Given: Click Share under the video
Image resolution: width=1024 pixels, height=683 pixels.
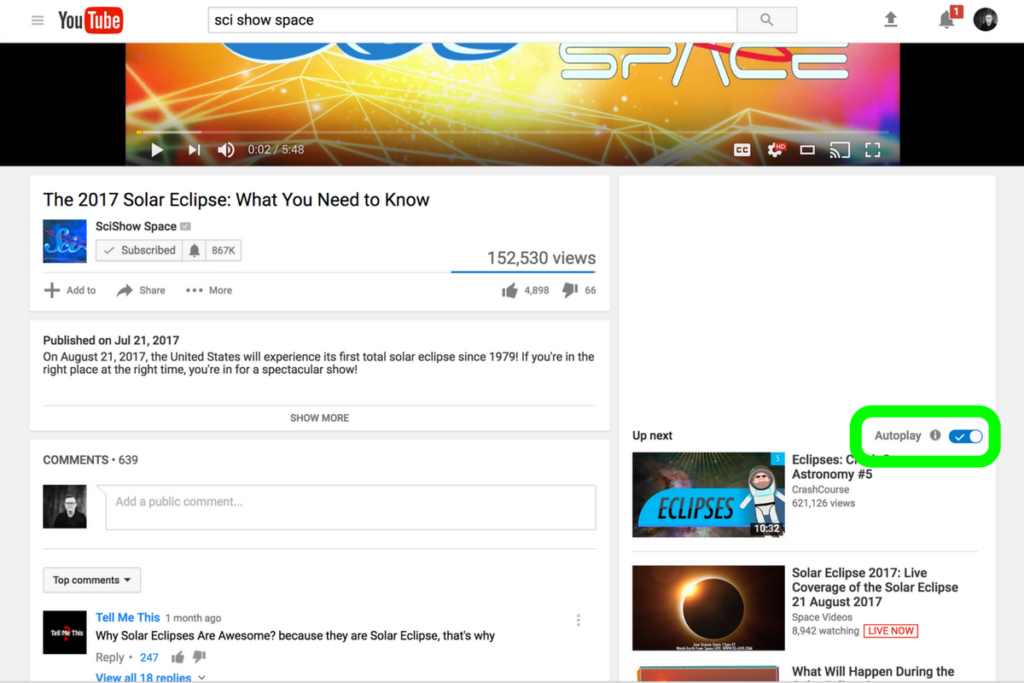Looking at the screenshot, I should [141, 290].
